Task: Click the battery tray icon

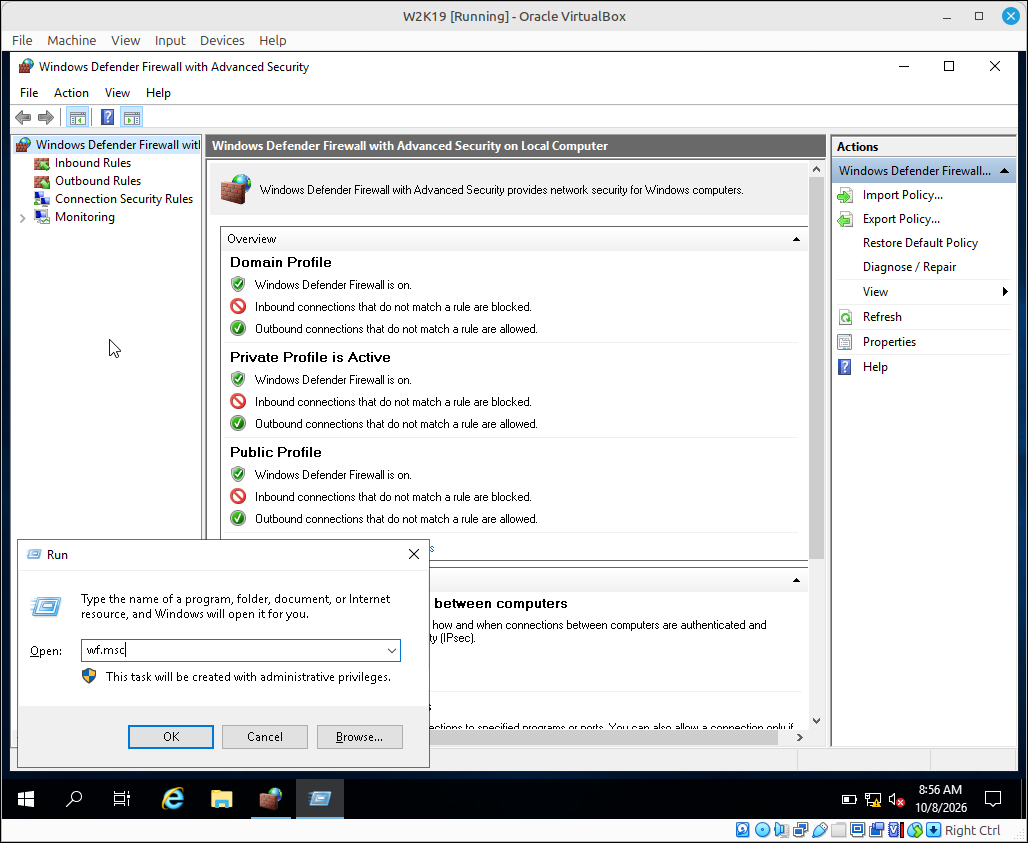Action: (849, 800)
